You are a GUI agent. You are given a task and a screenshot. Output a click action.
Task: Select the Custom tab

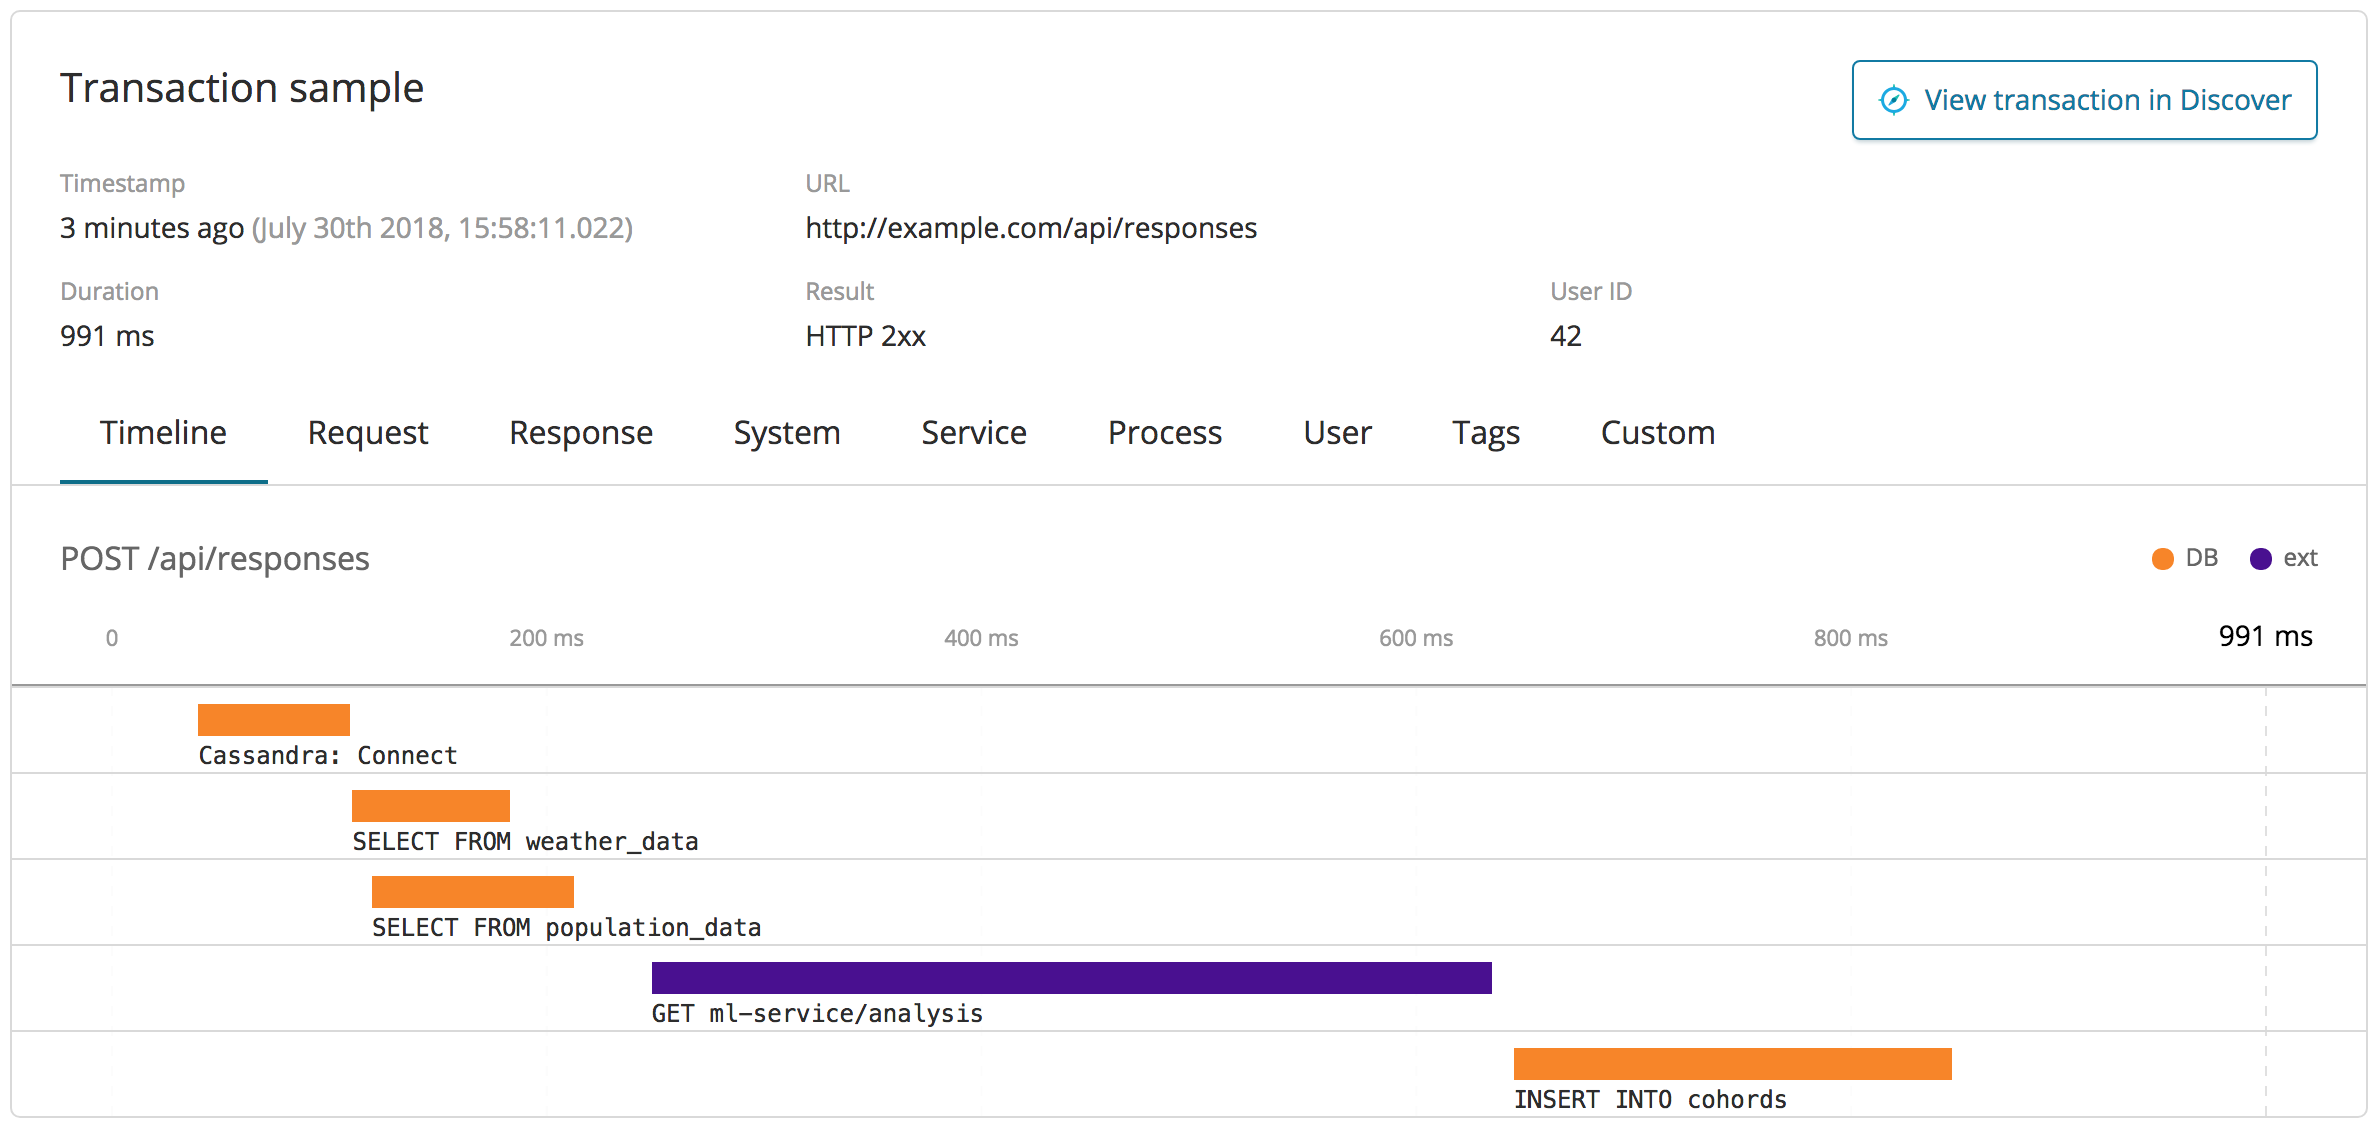(1658, 432)
